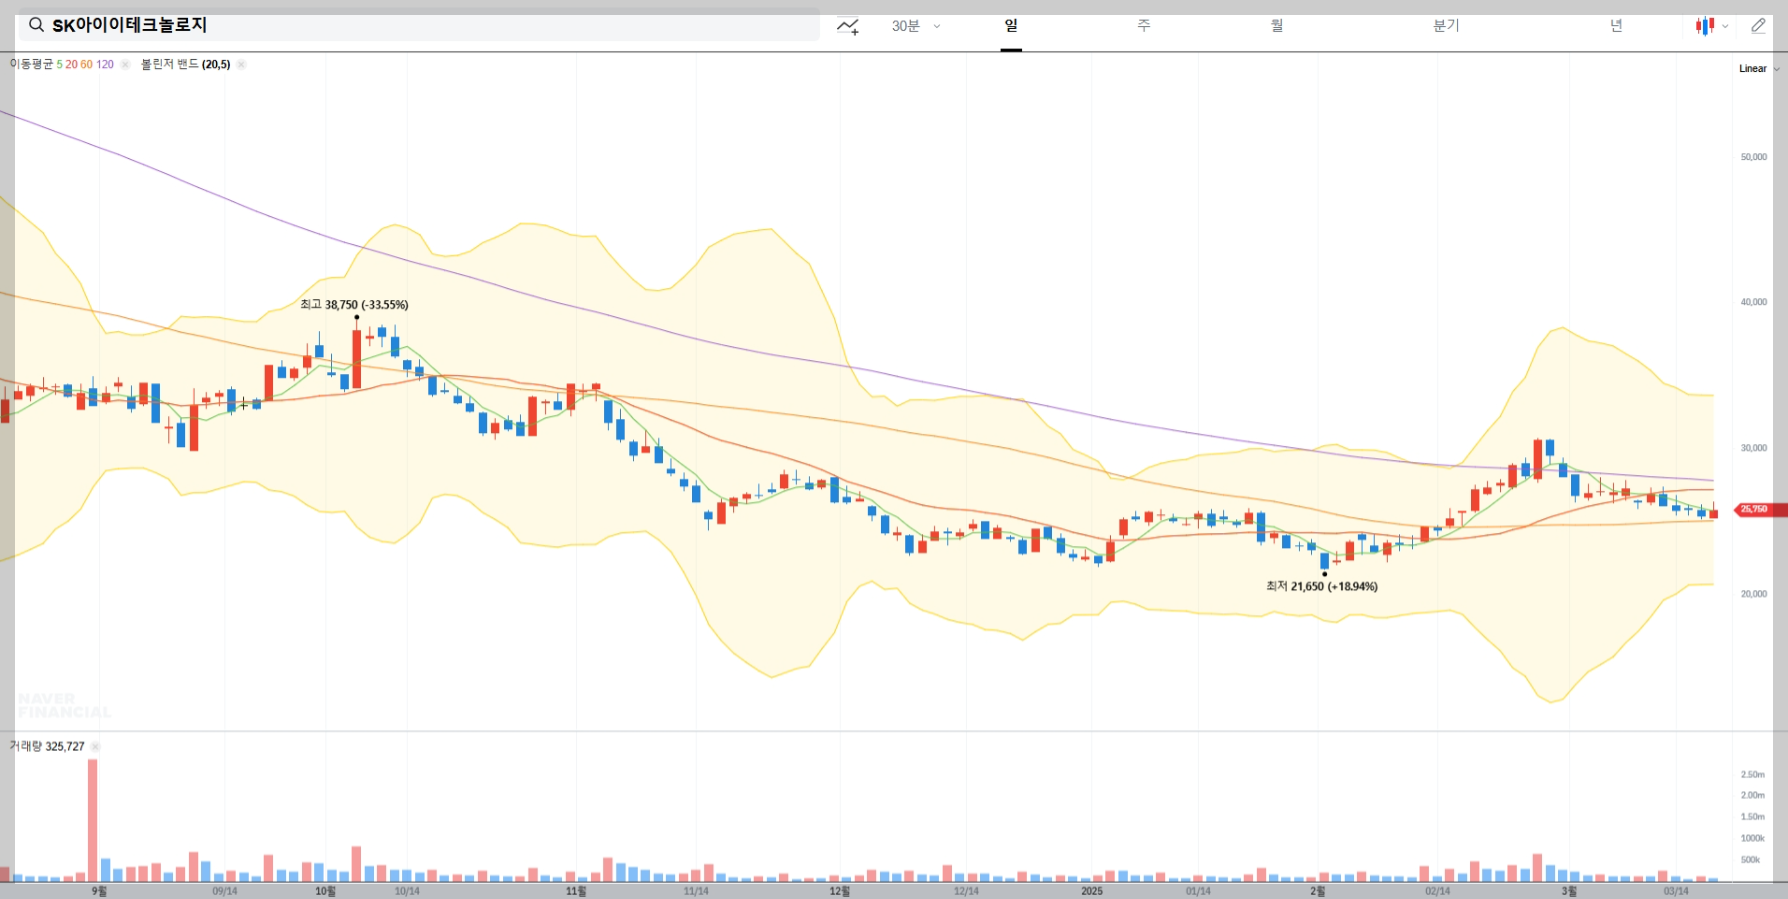Click the search magnifier icon
Image resolution: width=1788 pixels, height=899 pixels.
36,25
